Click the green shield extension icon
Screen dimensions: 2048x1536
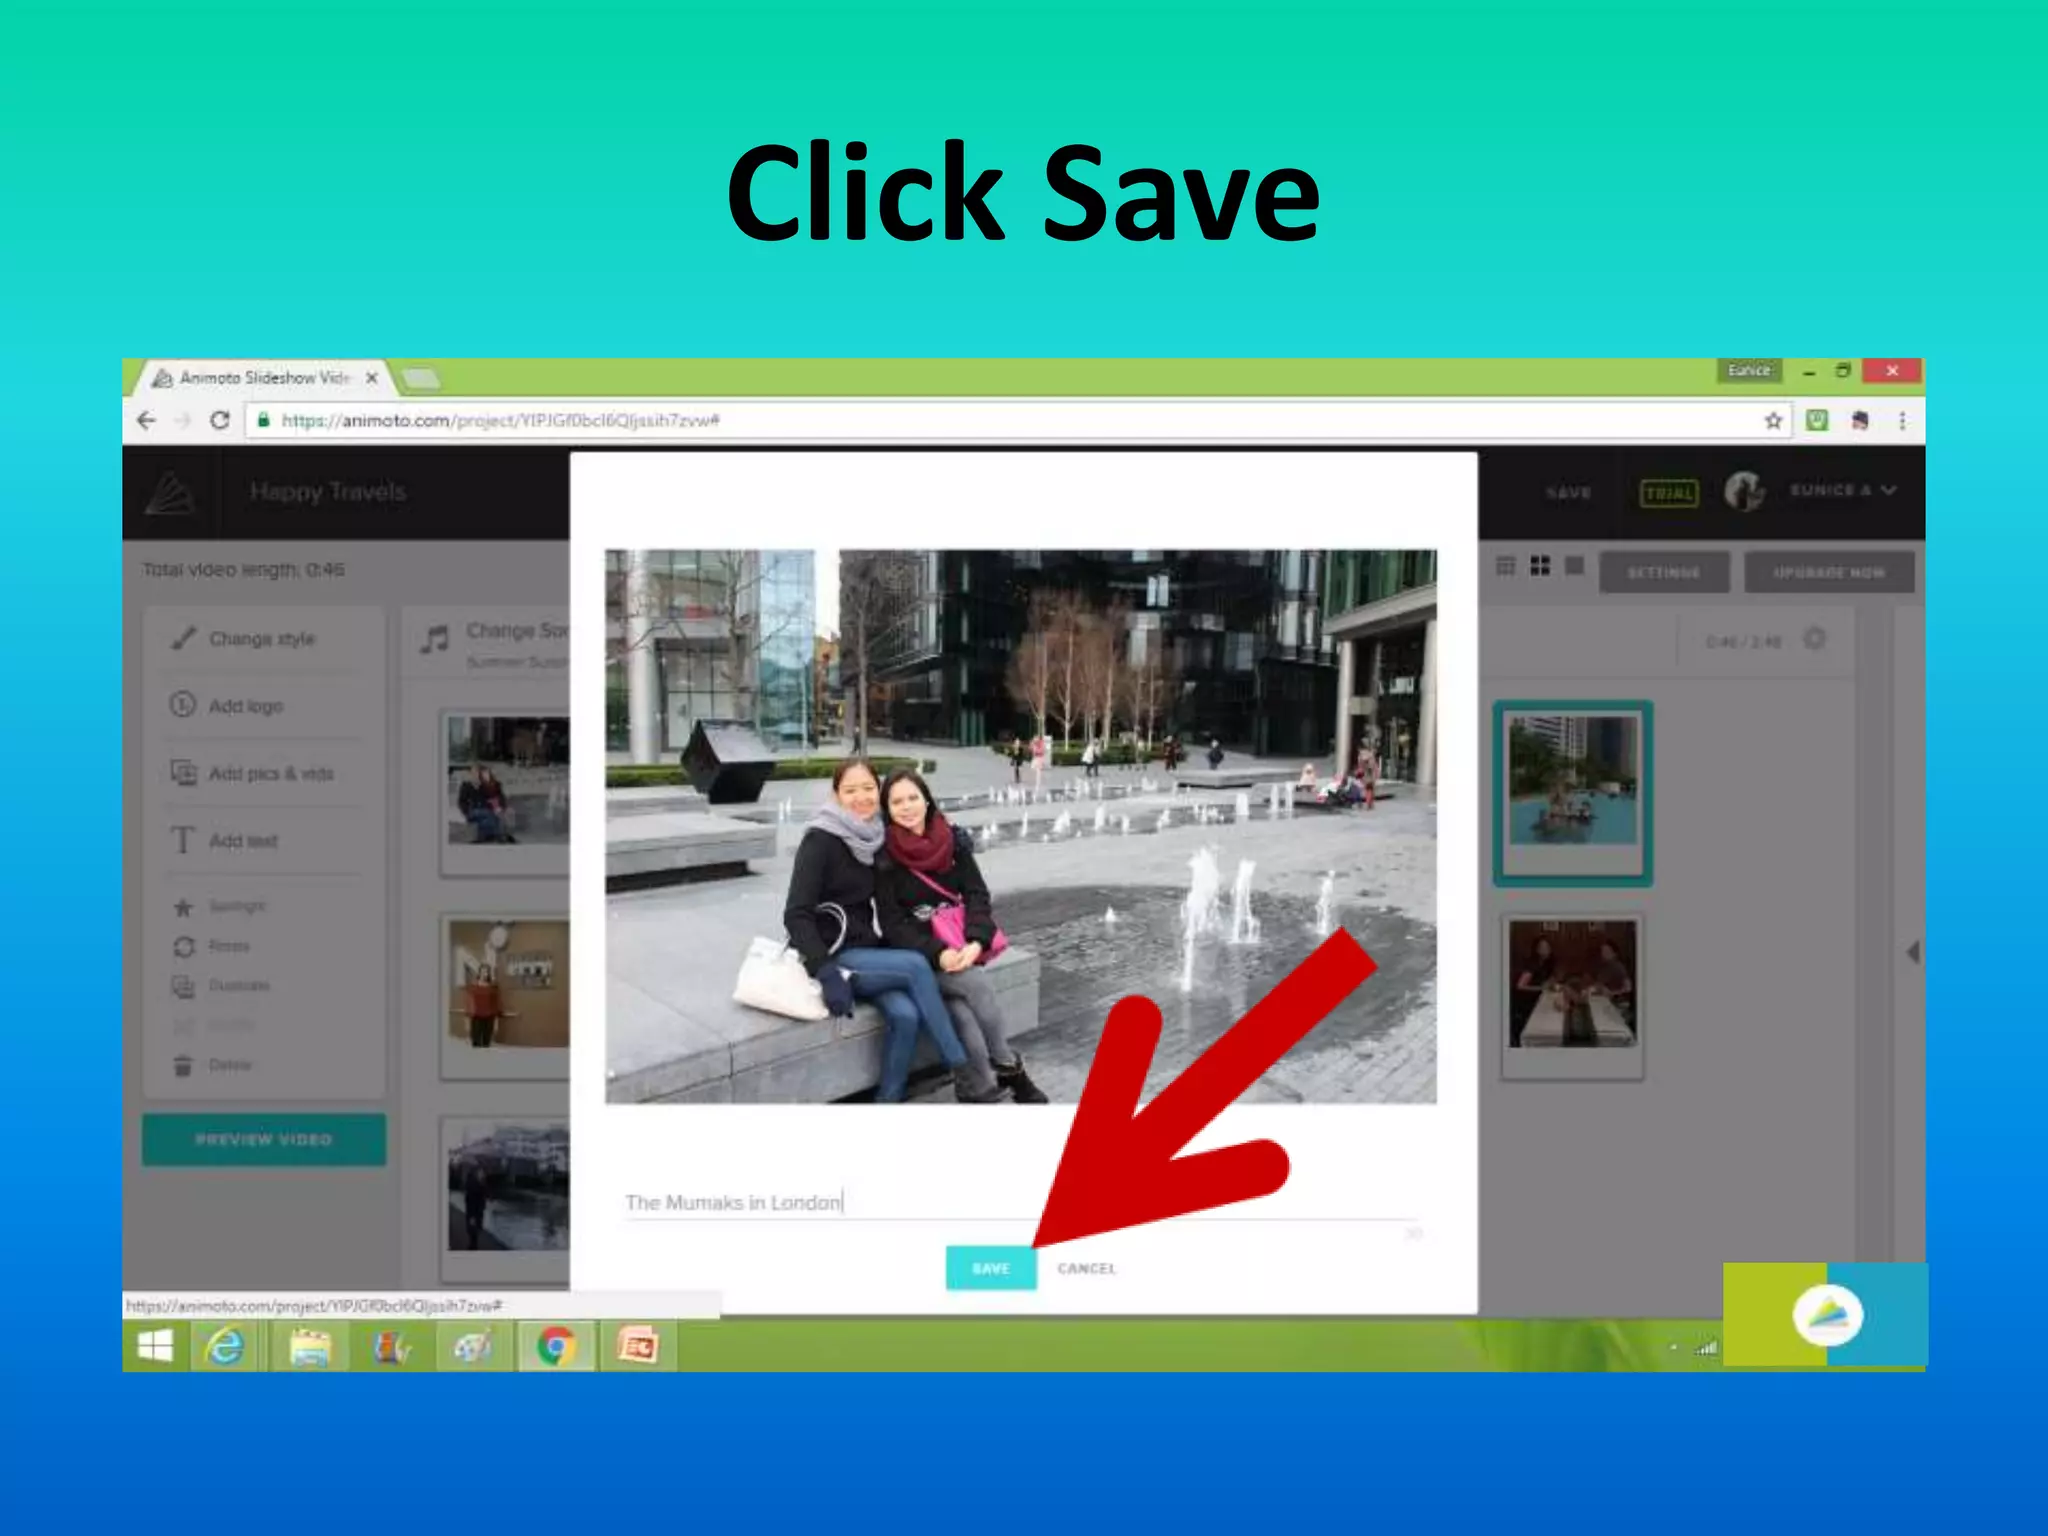pyautogui.click(x=1817, y=420)
